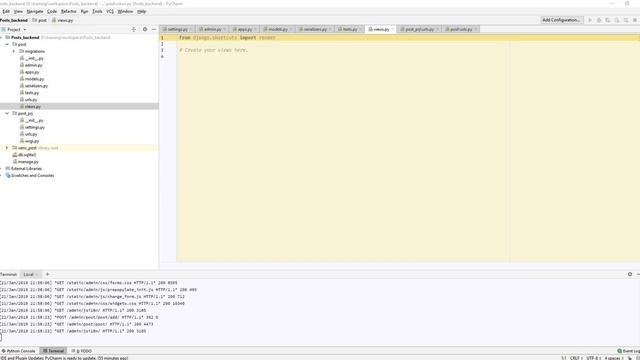Open the Window menu
The height and width of the screenshot is (360, 640).
(x=125, y=11)
